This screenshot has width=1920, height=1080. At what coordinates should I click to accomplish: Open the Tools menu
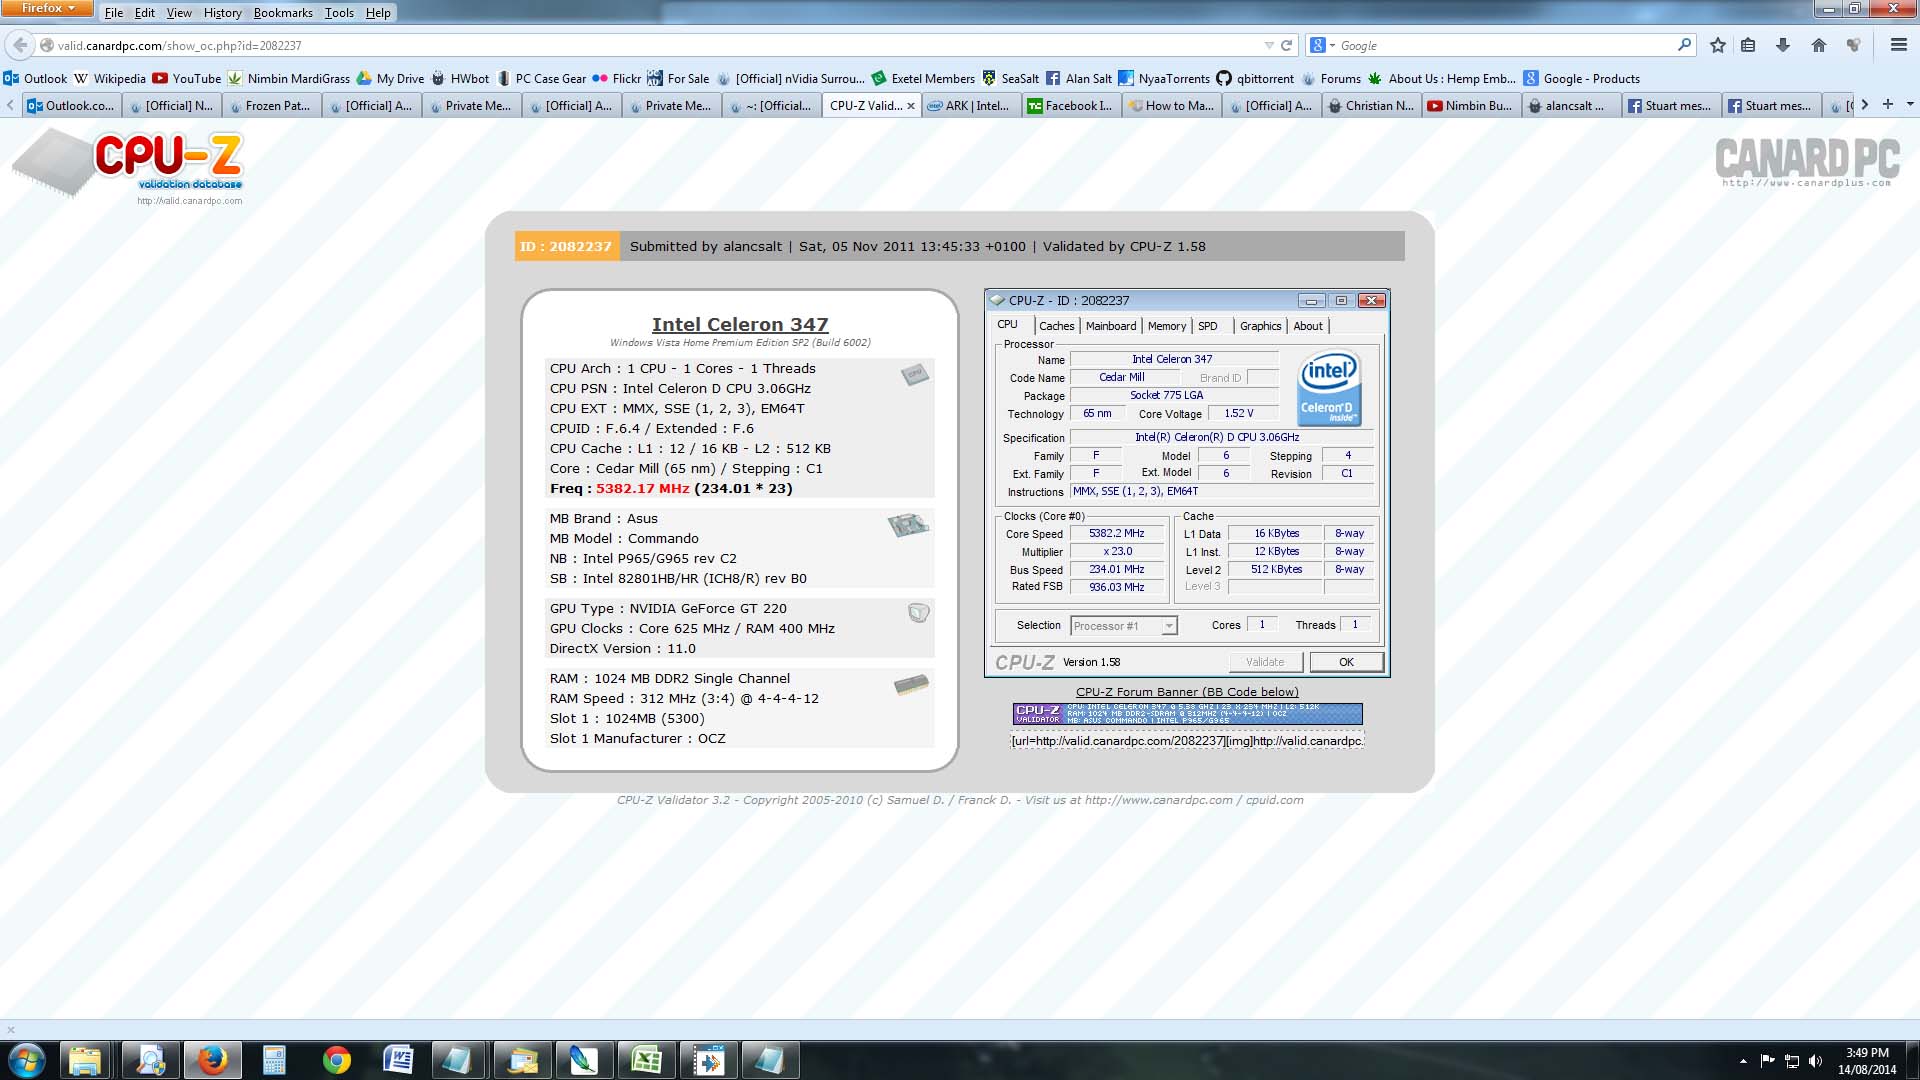tap(339, 13)
